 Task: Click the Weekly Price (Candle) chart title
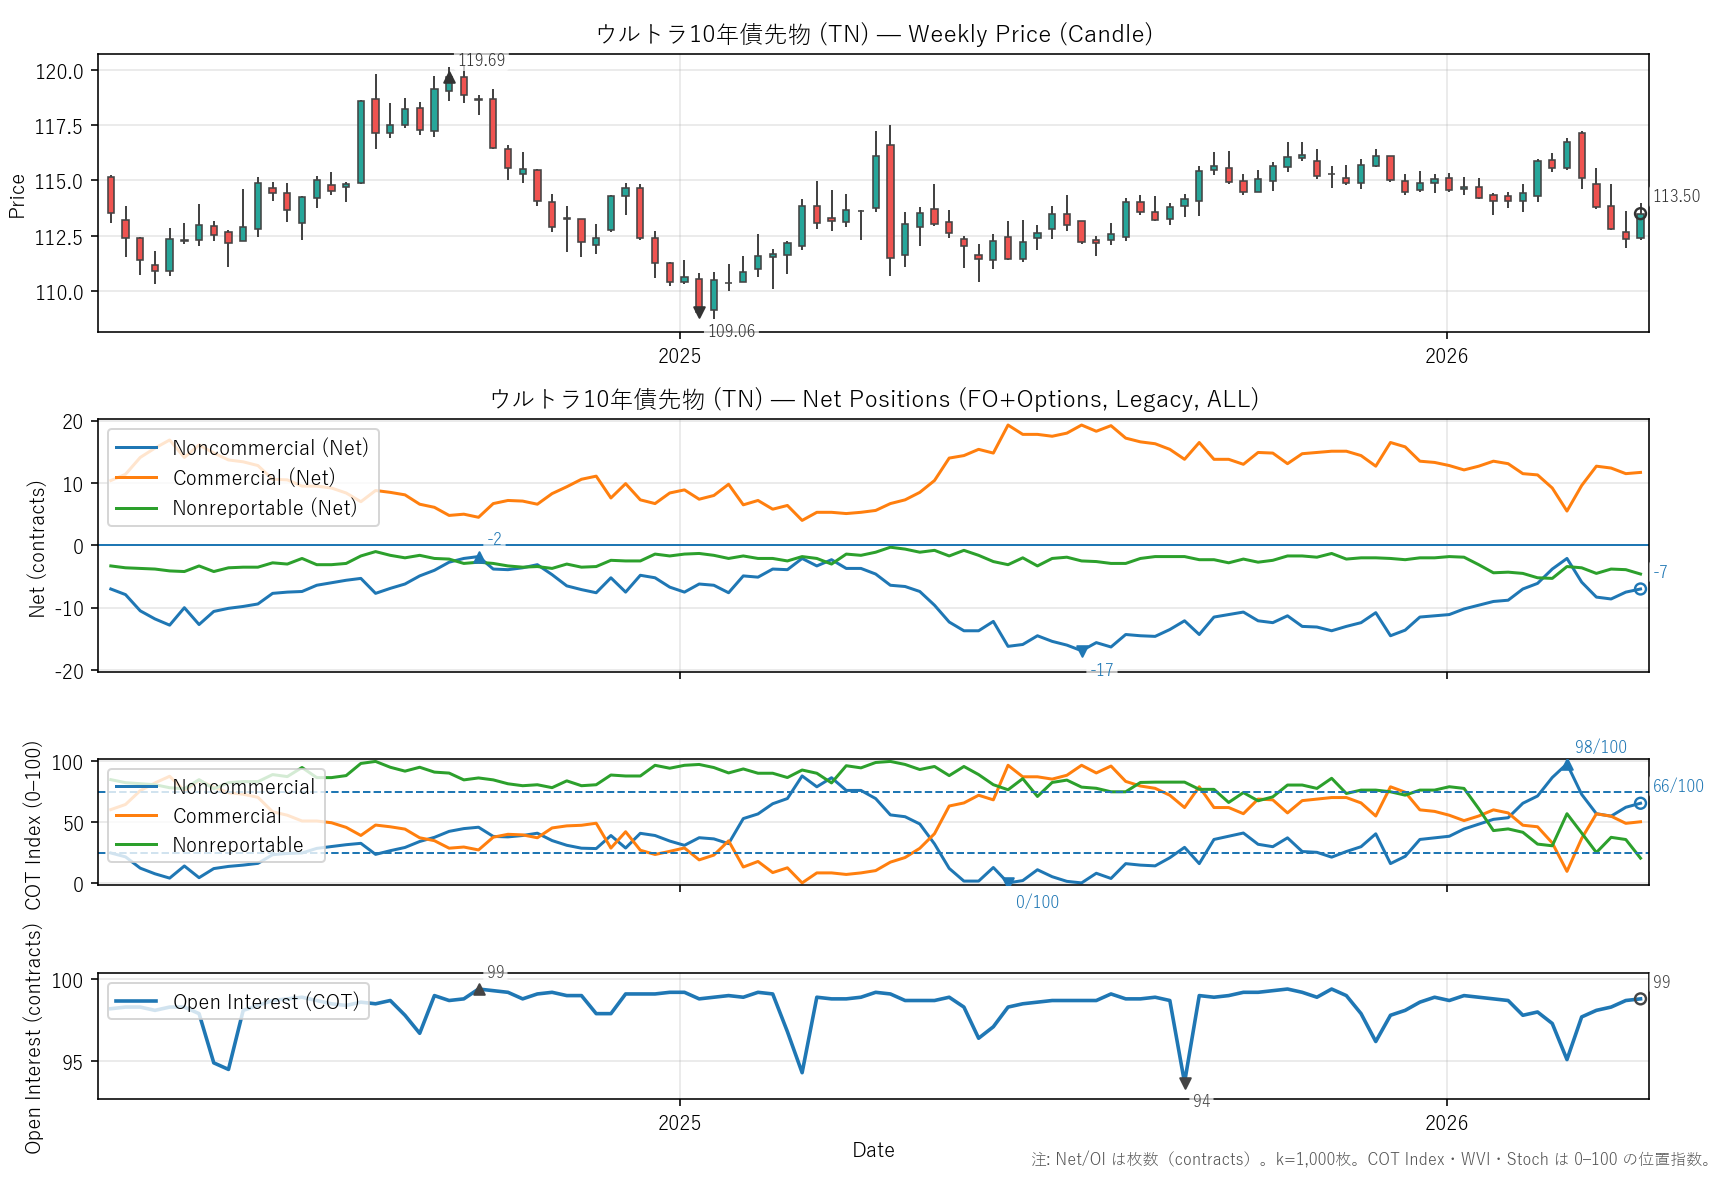[x=873, y=34]
